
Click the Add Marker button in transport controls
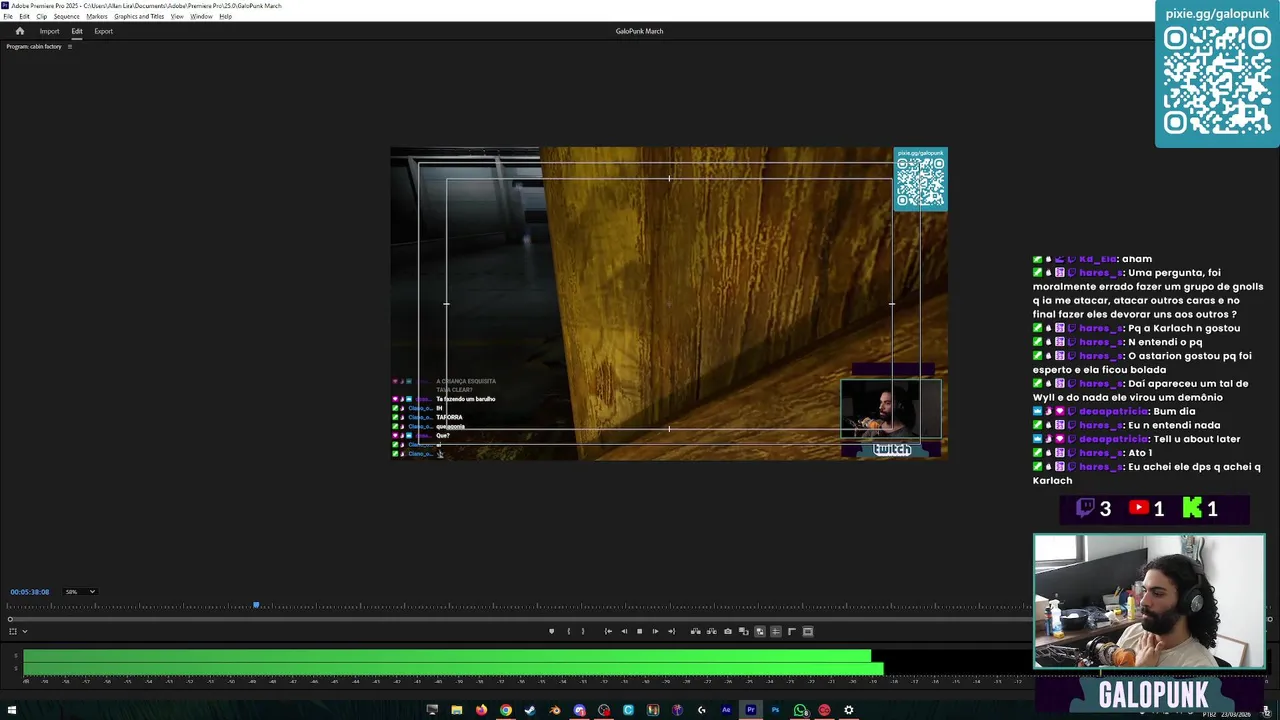click(551, 631)
